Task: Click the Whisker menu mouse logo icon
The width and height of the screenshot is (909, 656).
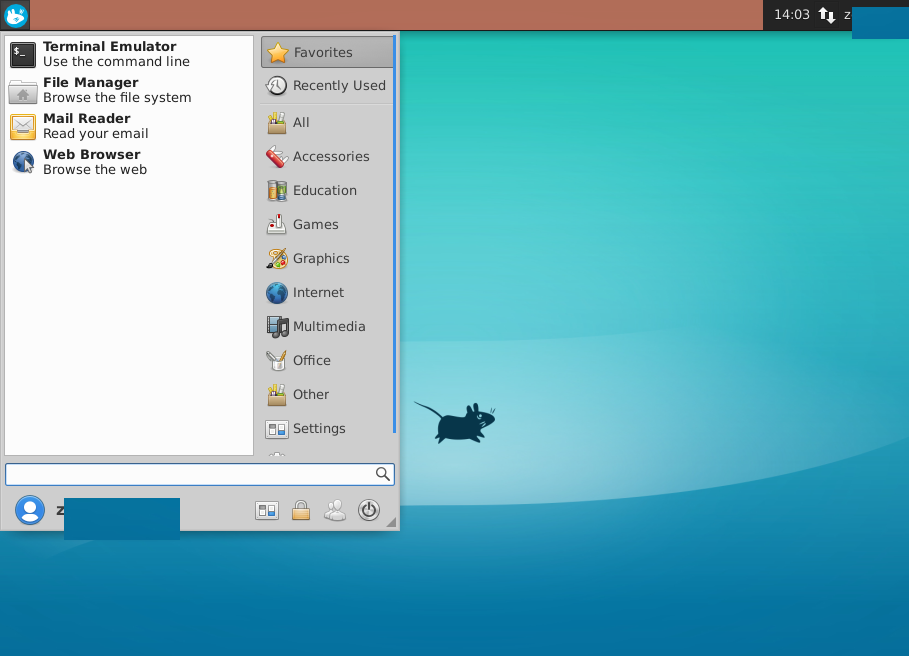Action: 15,15
